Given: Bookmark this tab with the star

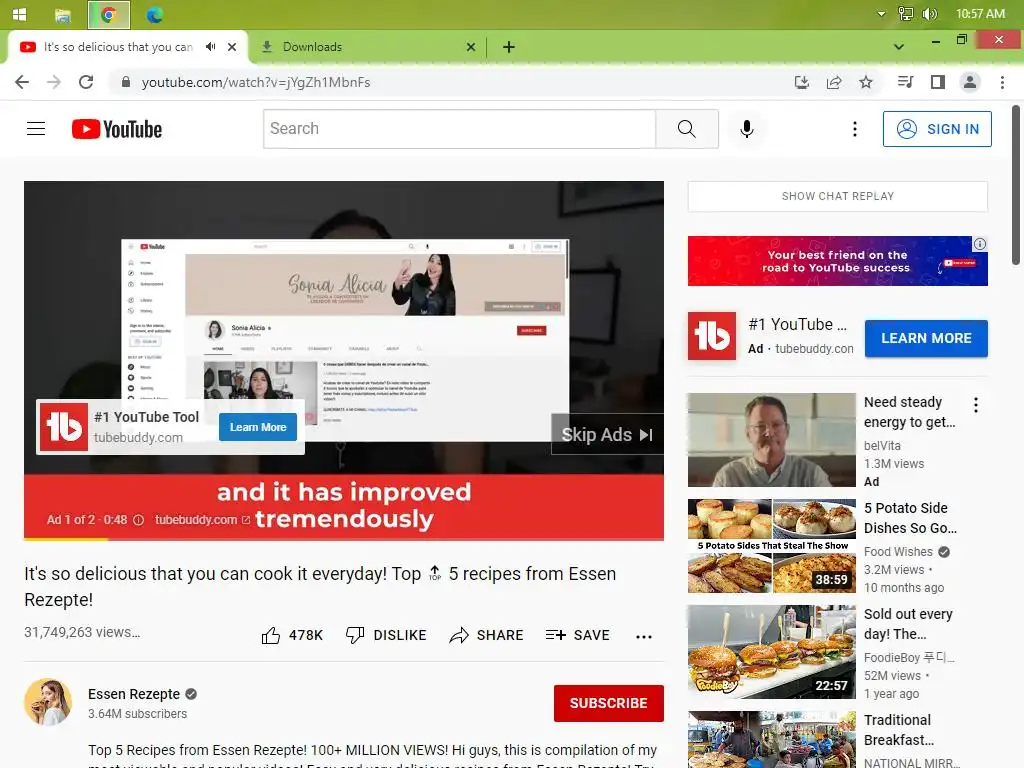Looking at the screenshot, I should (866, 82).
